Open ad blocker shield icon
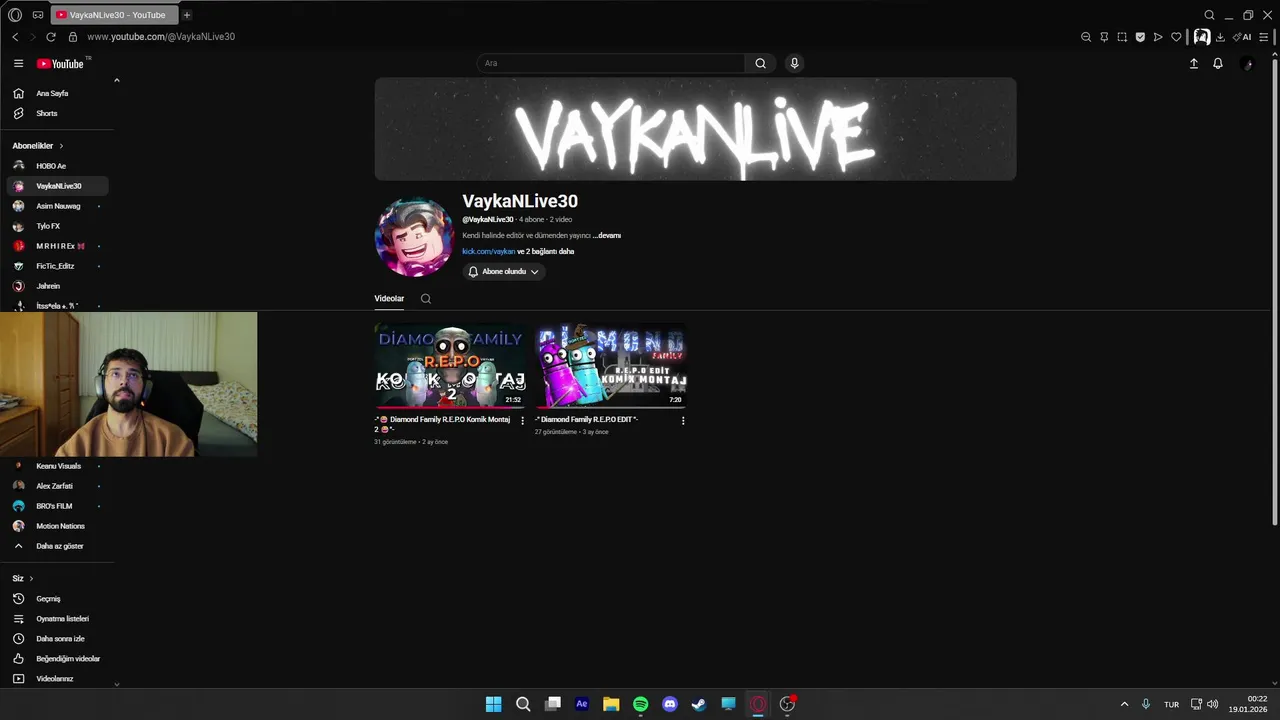The image size is (1280, 720). tap(1140, 37)
